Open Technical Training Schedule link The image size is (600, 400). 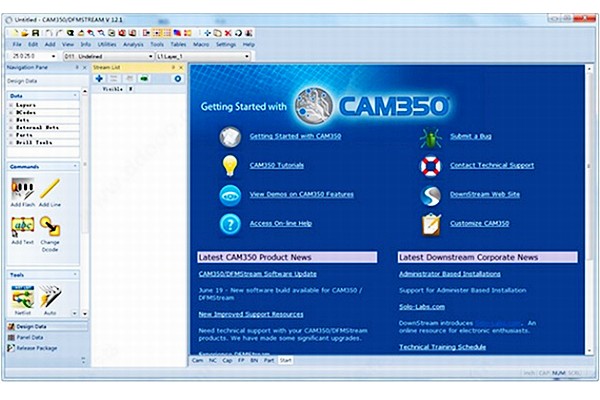tap(442, 347)
